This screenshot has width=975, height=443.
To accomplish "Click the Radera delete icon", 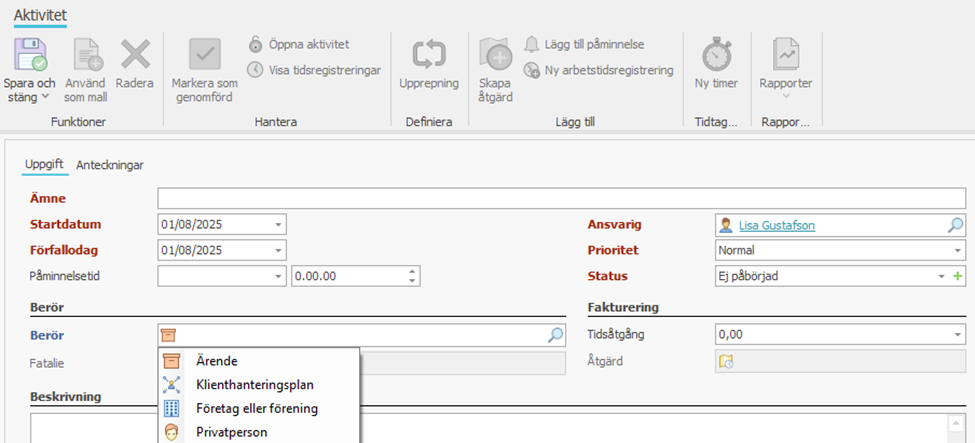I will (134, 55).
